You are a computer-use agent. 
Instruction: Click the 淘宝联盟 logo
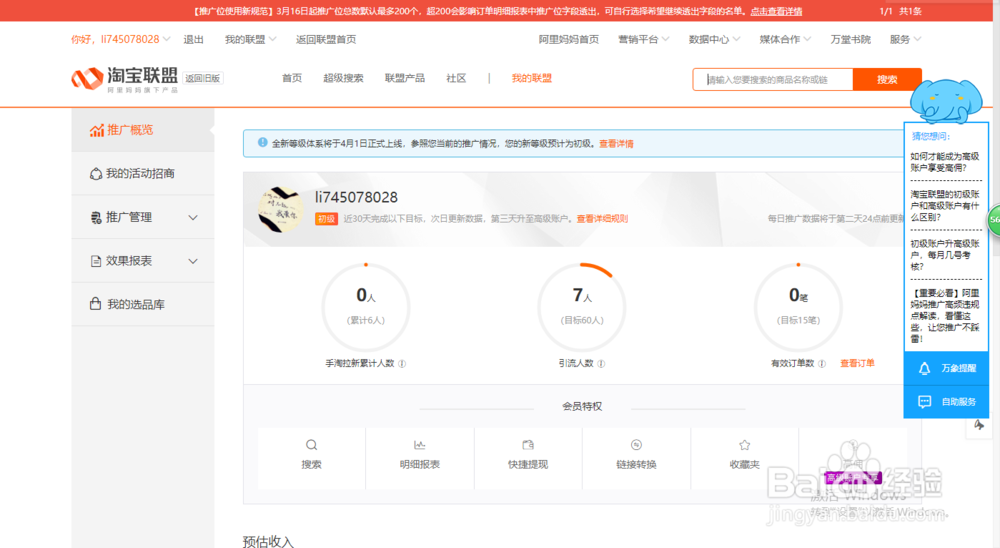pos(124,79)
